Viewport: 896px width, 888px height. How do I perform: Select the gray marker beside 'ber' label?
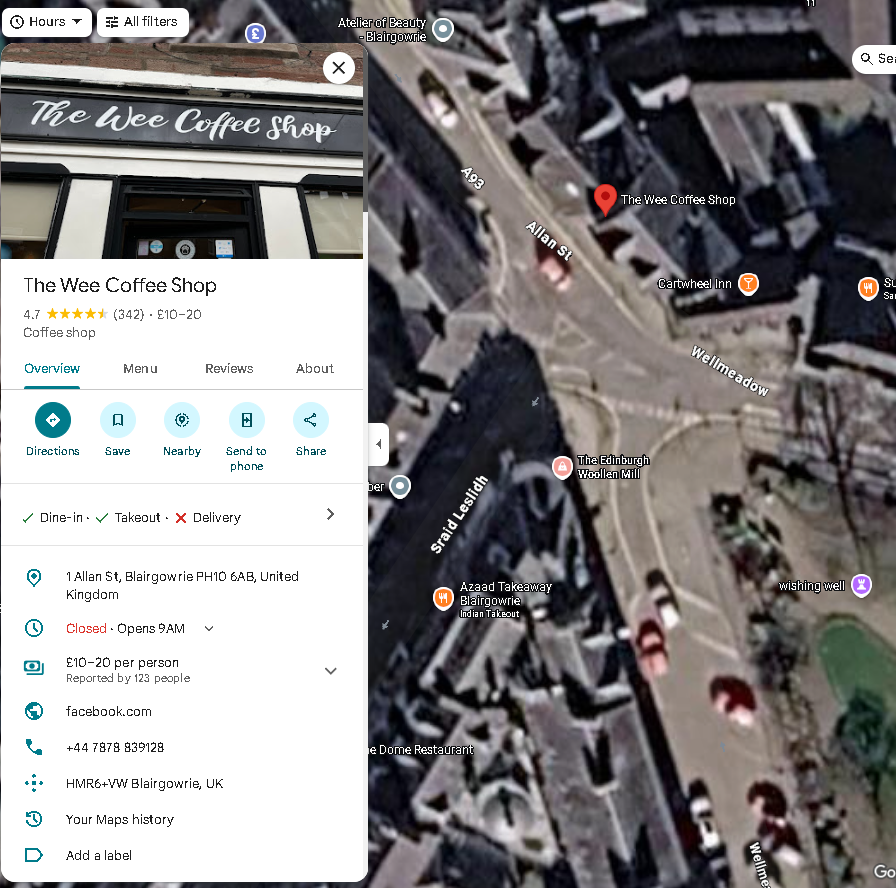[400, 487]
